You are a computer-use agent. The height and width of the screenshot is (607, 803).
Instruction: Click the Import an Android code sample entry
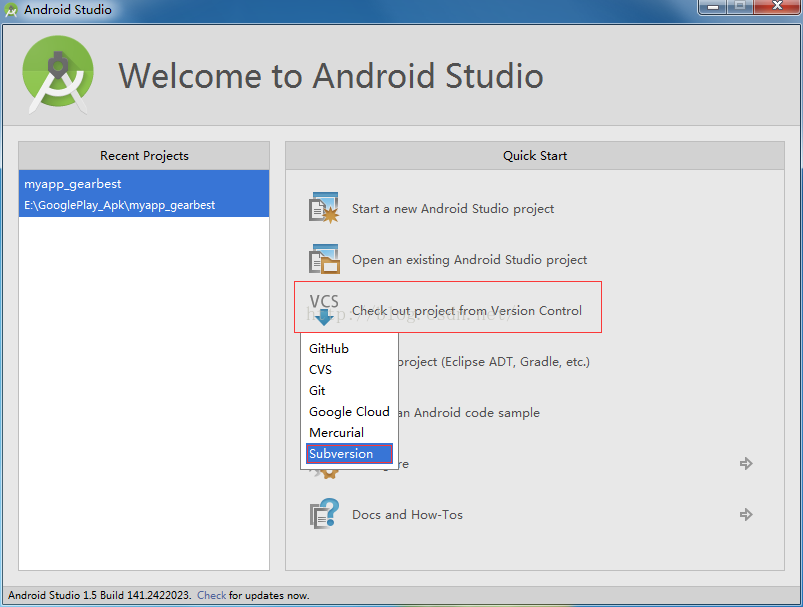coord(469,413)
